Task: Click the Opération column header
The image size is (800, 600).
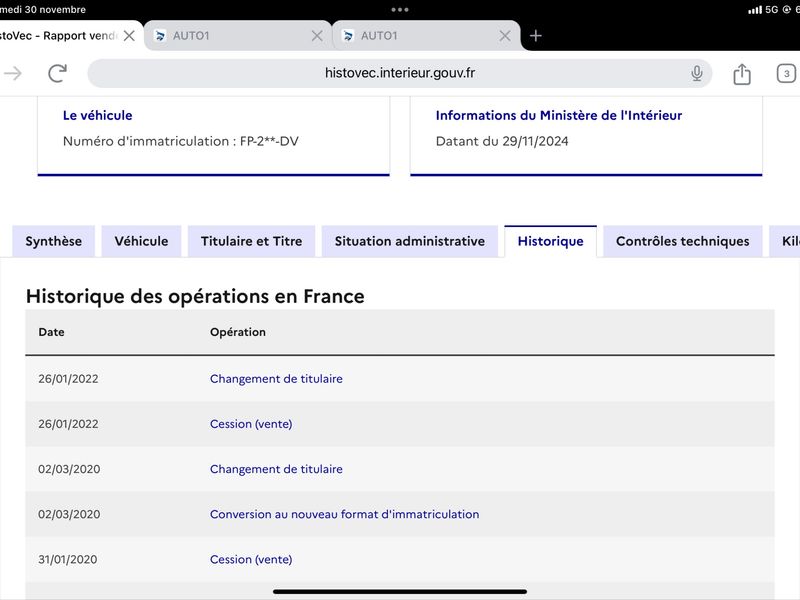Action: coord(238,332)
